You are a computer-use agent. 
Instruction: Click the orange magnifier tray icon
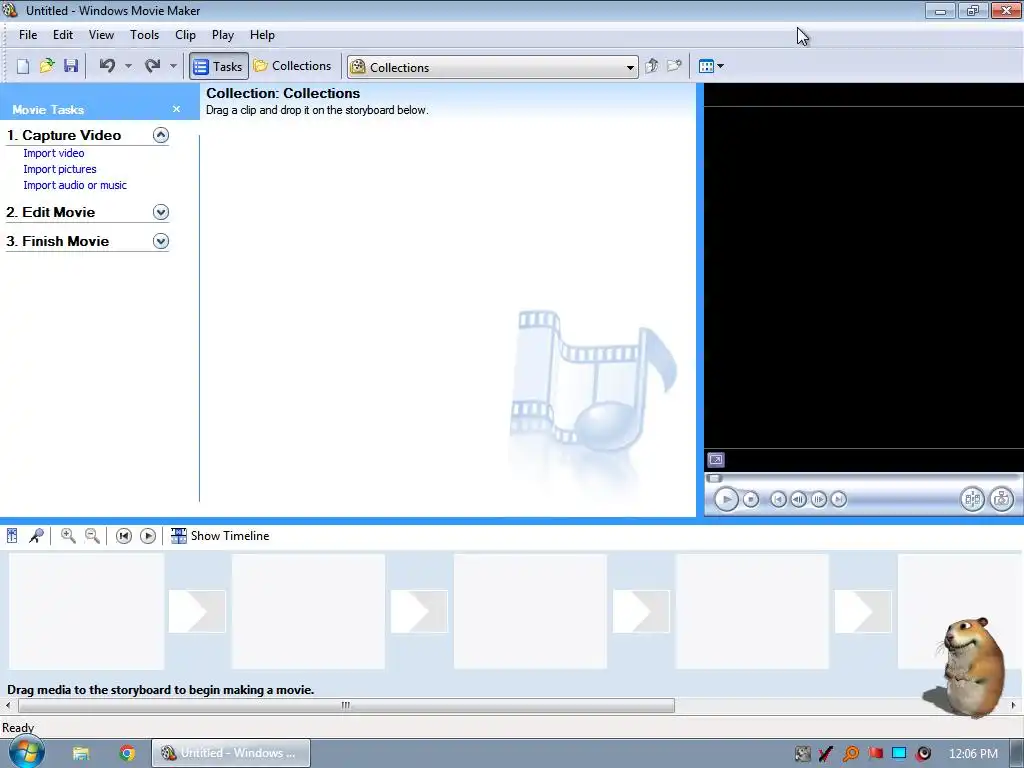tap(851, 754)
